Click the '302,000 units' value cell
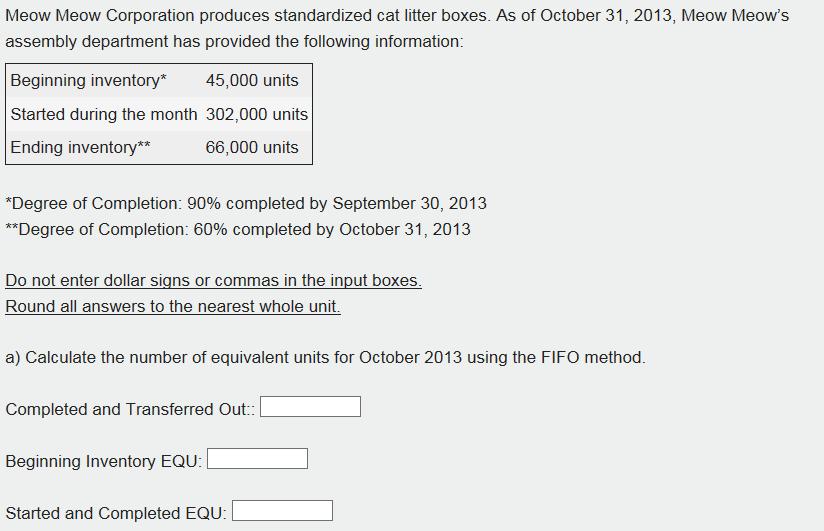 pyautogui.click(x=257, y=114)
